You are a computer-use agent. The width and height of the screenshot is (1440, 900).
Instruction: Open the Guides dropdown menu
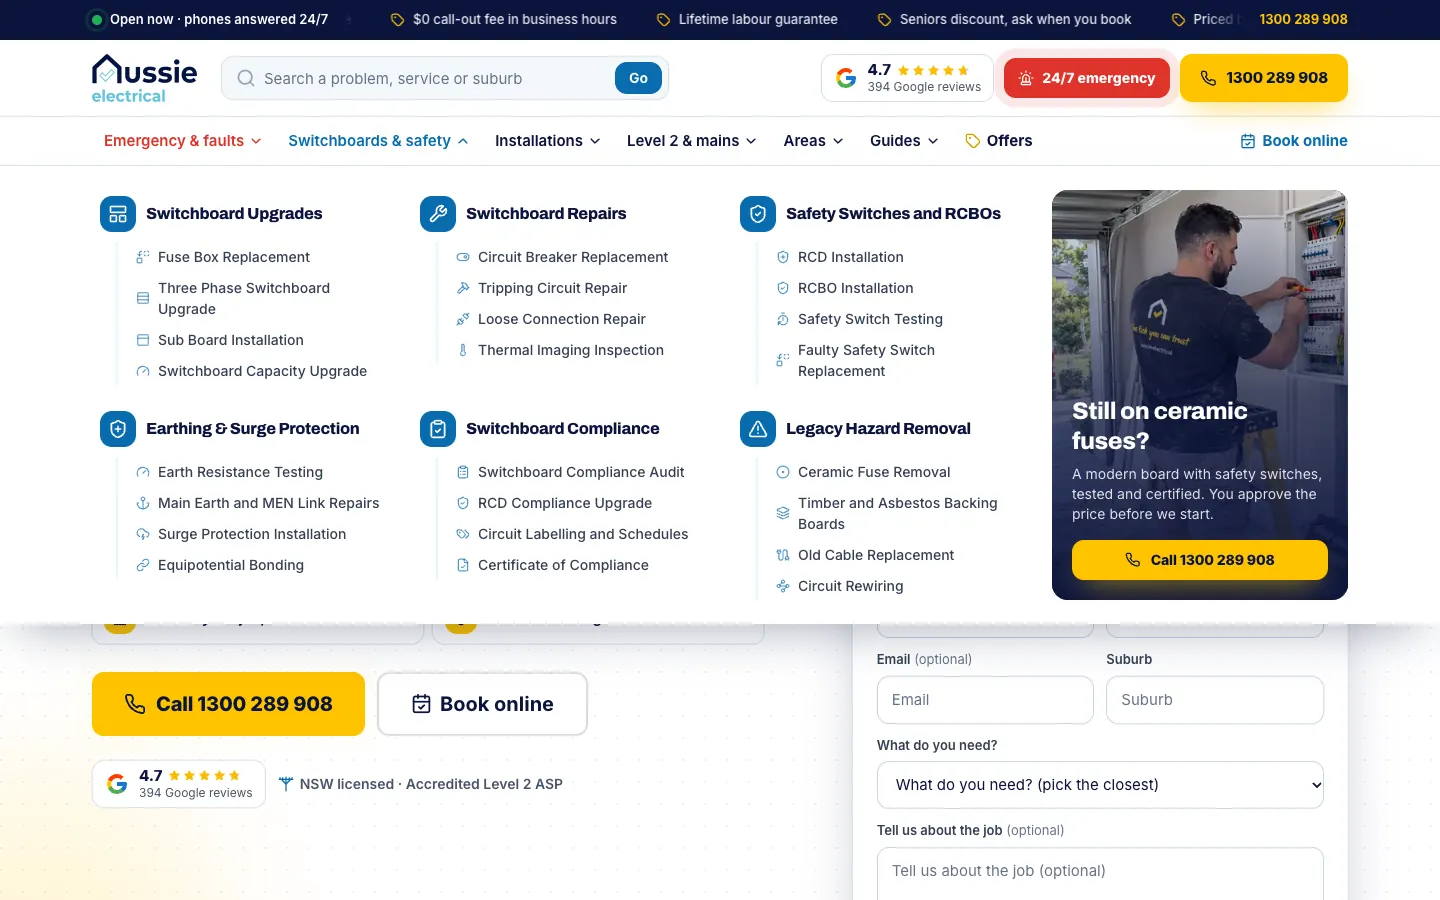904,141
